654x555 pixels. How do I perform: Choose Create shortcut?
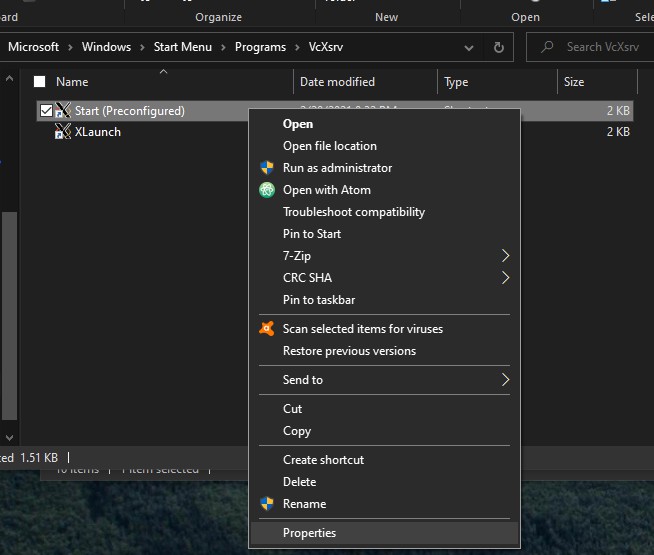click(384, 460)
